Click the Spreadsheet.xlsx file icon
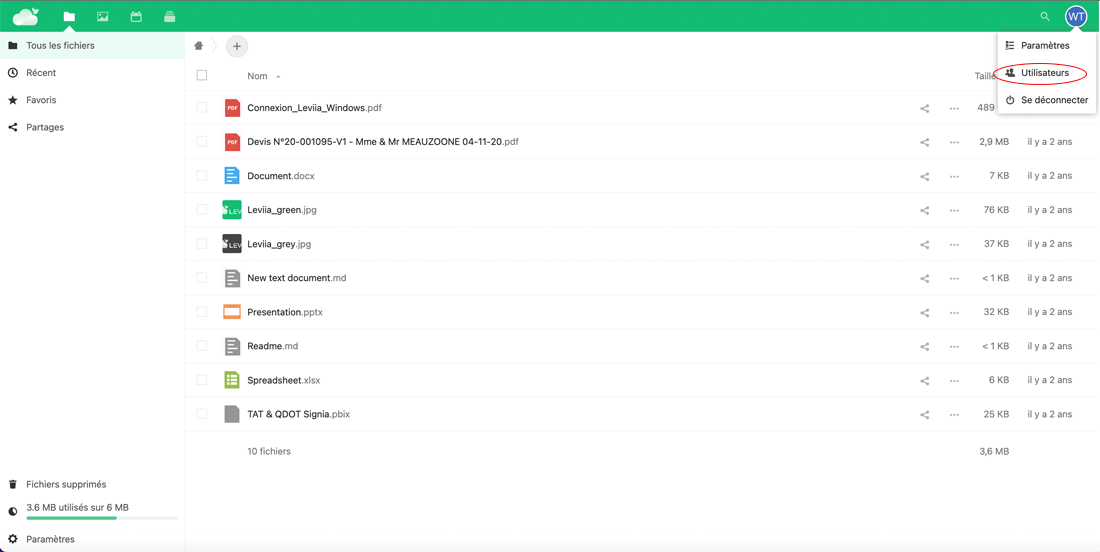 pyautogui.click(x=232, y=380)
